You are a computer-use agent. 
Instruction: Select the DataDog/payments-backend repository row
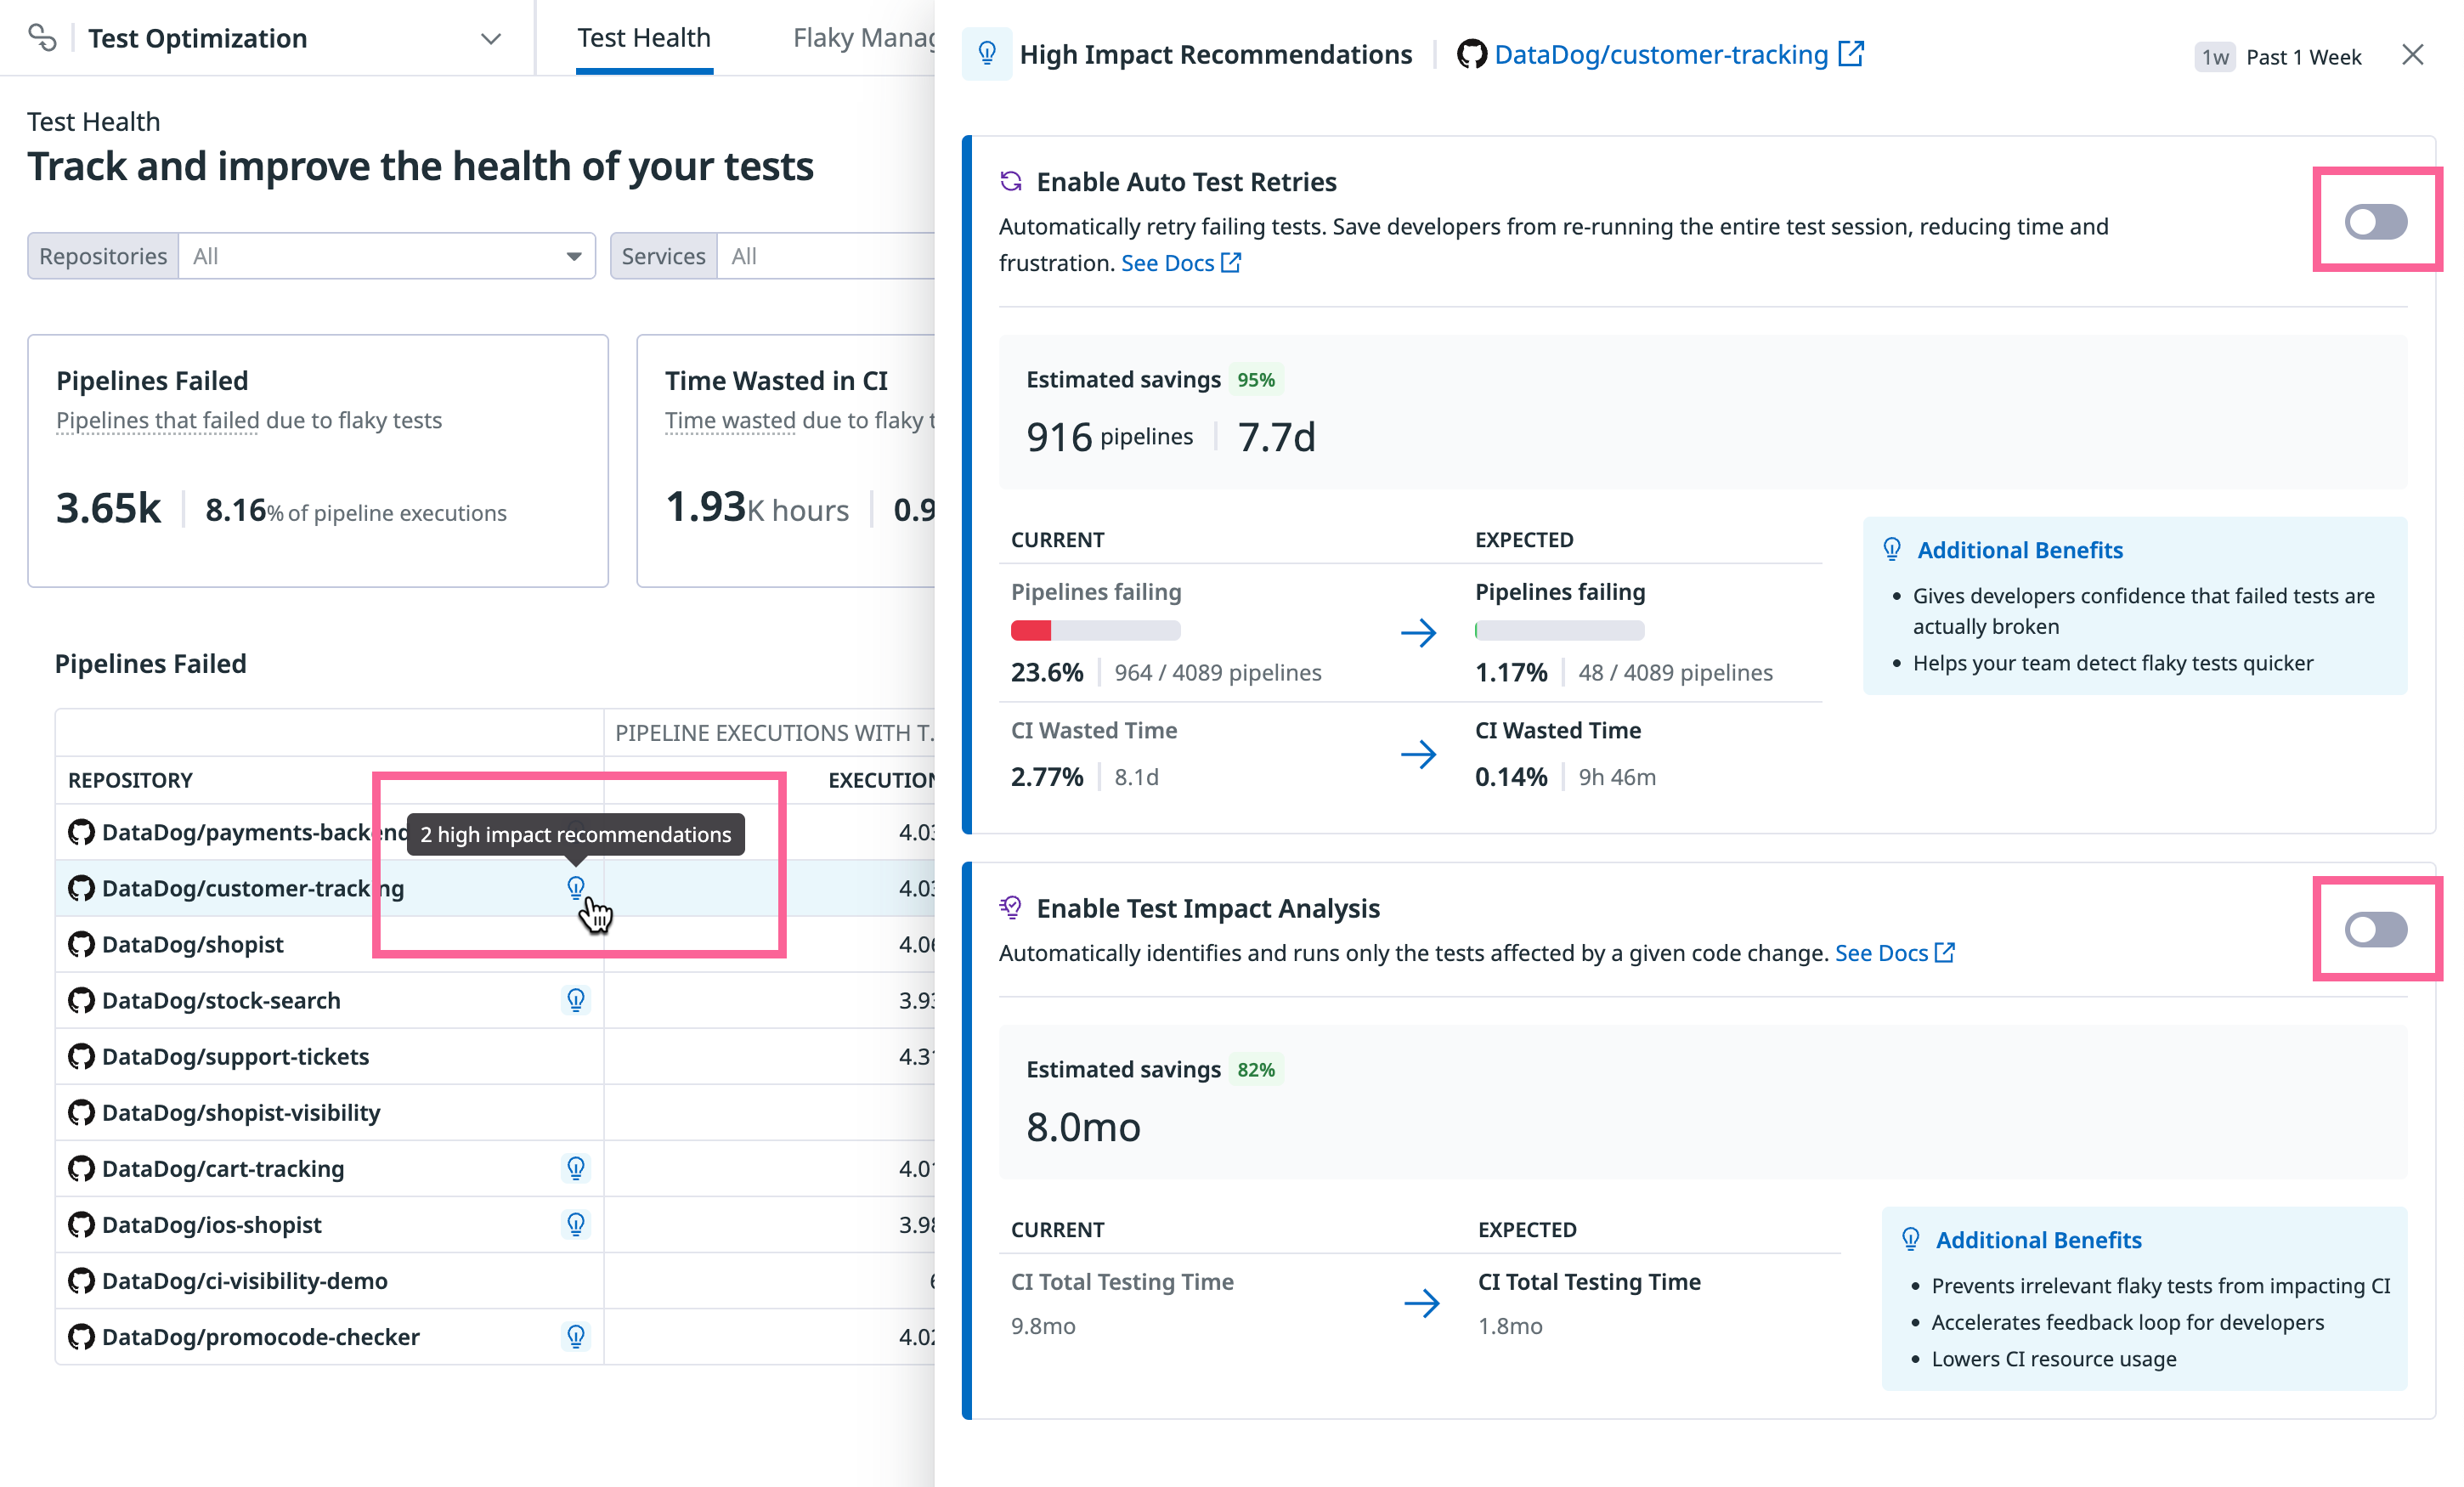coord(495,832)
